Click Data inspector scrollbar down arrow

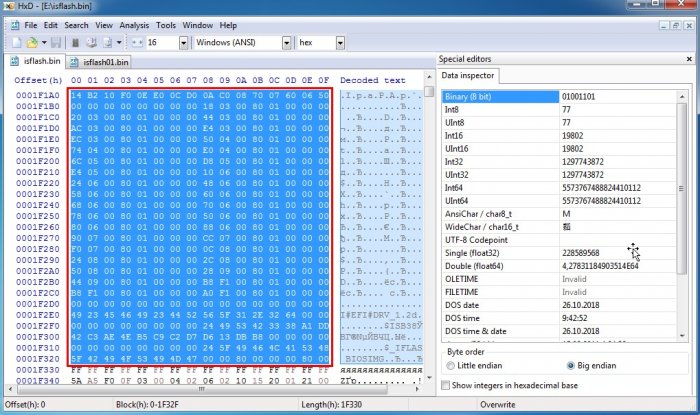point(682,336)
